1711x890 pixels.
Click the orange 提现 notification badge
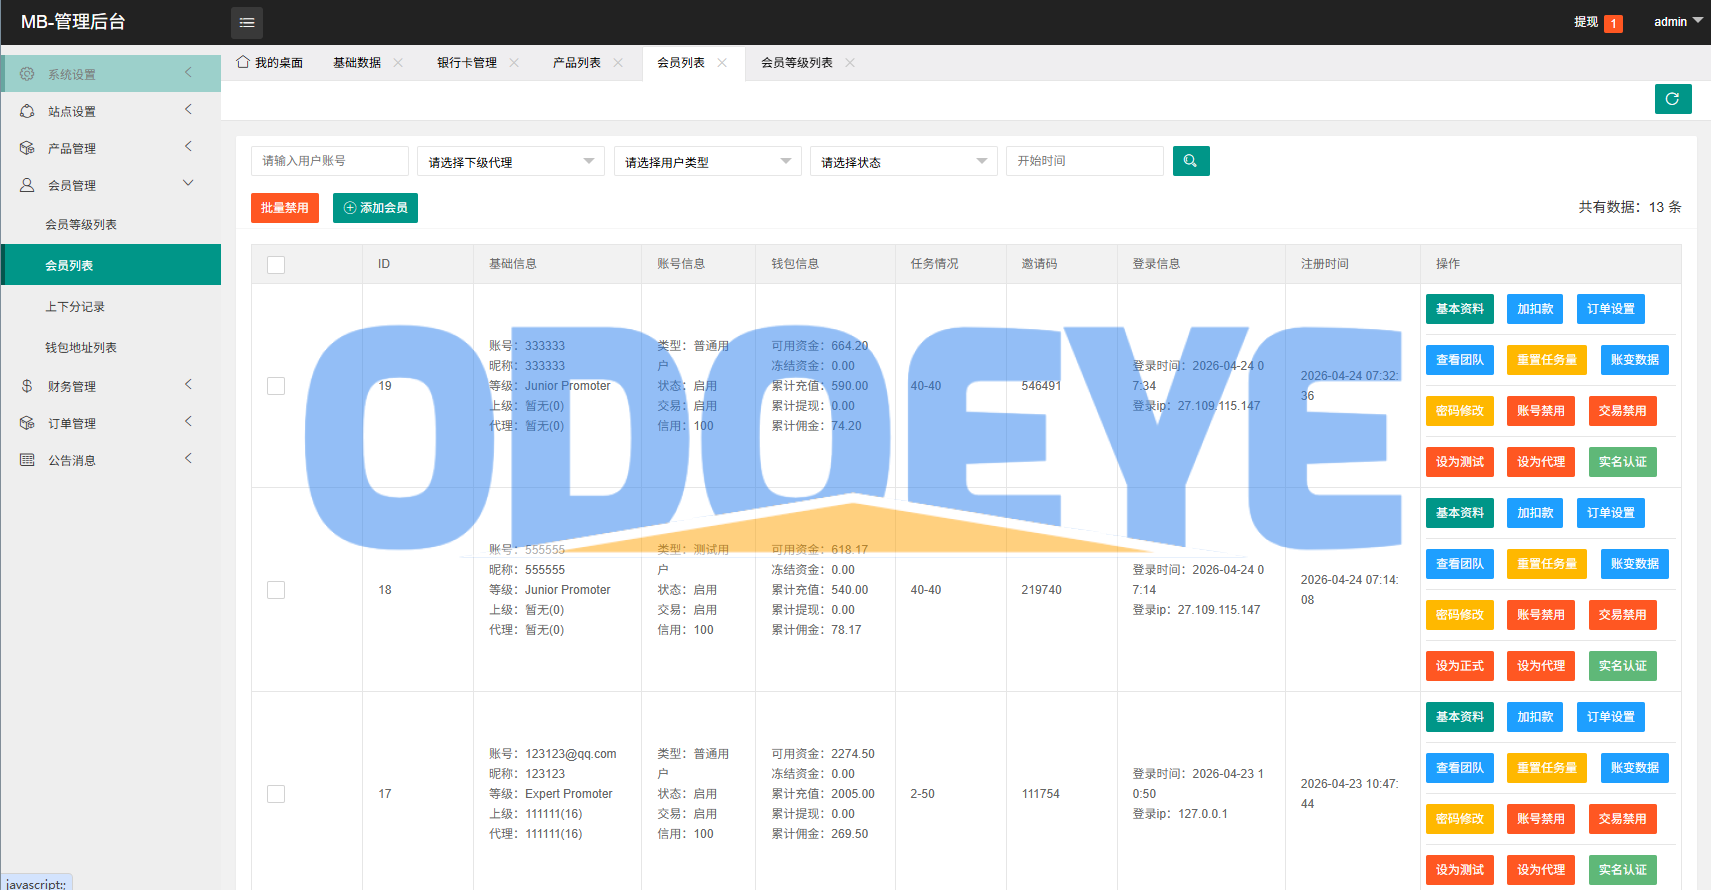(1613, 23)
